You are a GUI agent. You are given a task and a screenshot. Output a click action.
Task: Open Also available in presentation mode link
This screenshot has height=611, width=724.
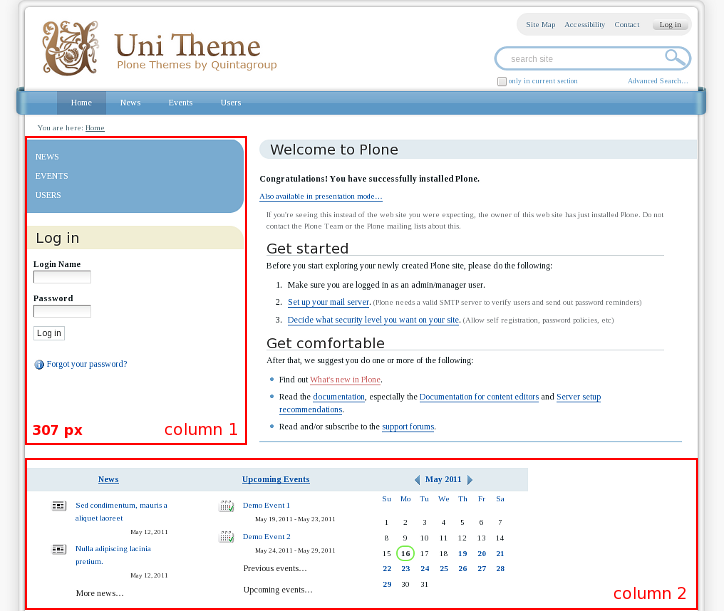(x=321, y=196)
